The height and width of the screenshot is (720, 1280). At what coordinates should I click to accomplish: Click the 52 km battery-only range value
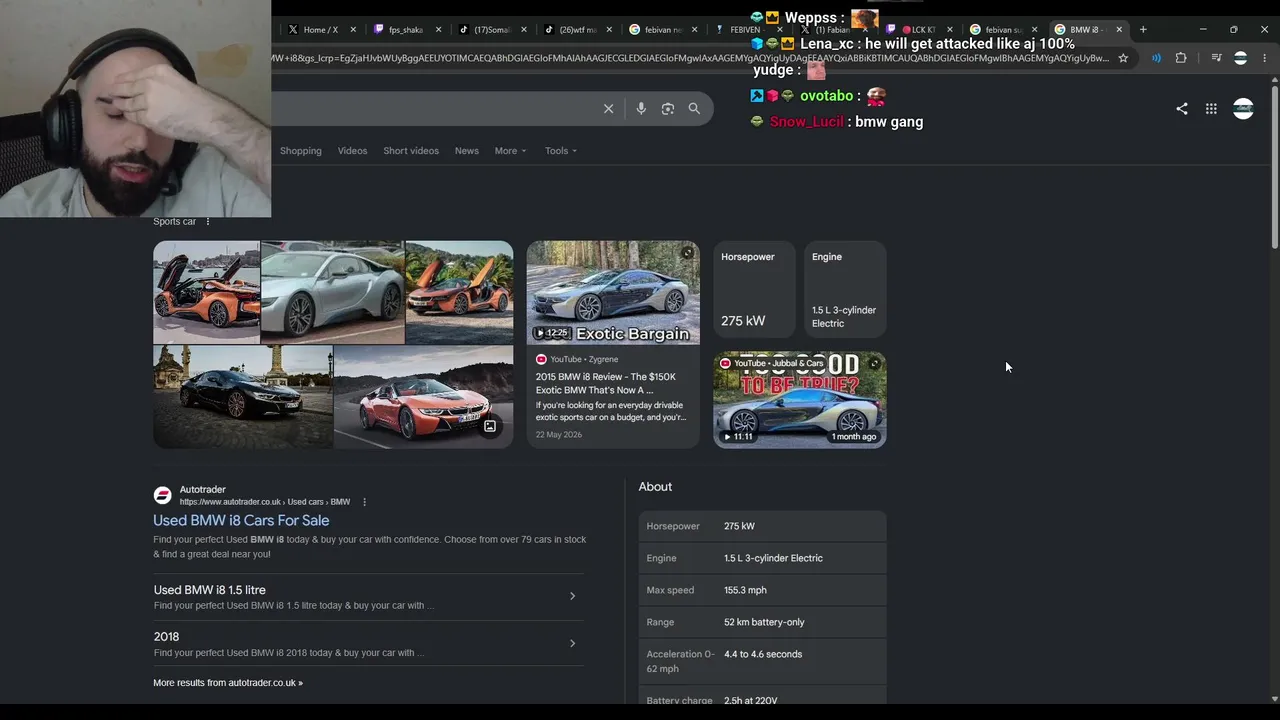click(764, 622)
